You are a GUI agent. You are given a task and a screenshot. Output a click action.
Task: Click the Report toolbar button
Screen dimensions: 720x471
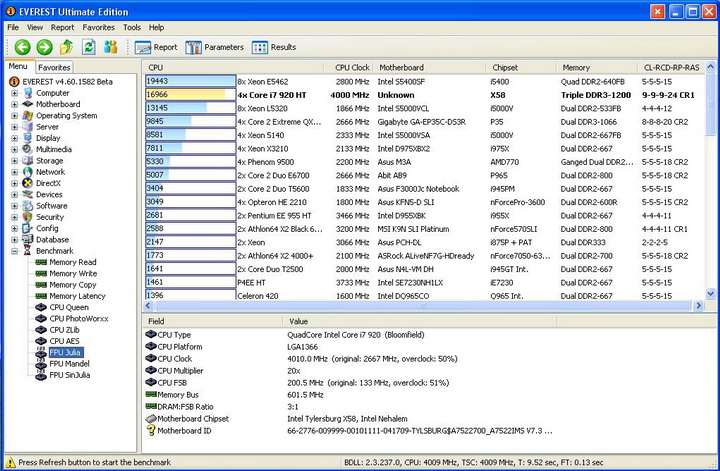156,47
